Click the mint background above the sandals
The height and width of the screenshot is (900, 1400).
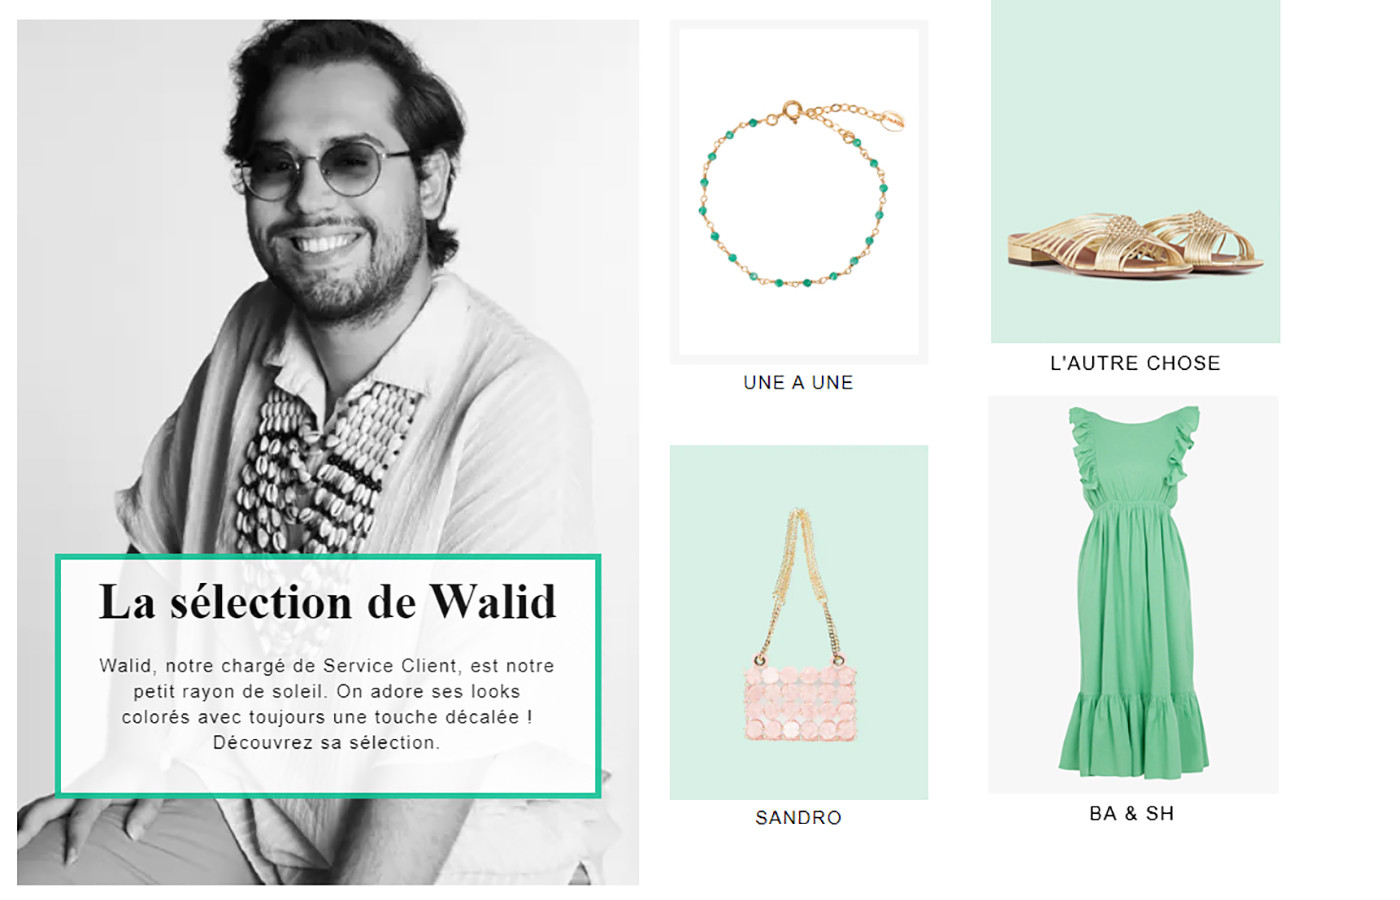(x=1135, y=100)
